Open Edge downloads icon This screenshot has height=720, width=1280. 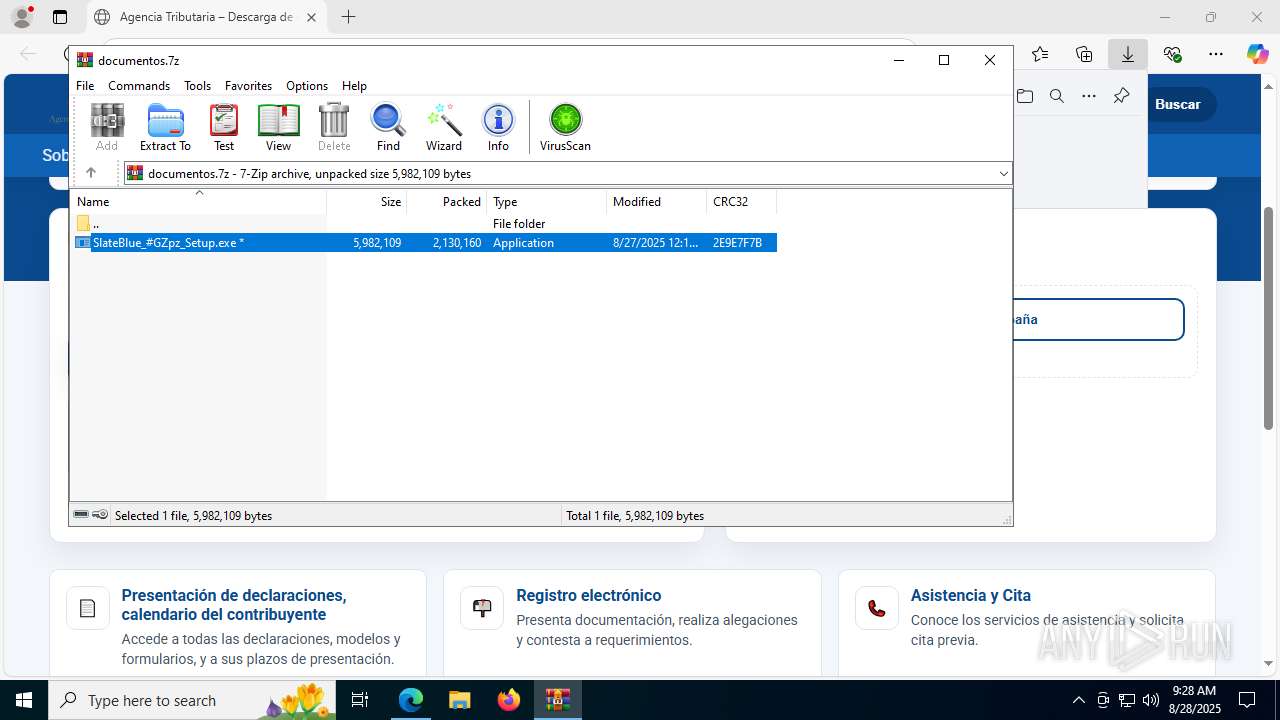(x=1128, y=54)
